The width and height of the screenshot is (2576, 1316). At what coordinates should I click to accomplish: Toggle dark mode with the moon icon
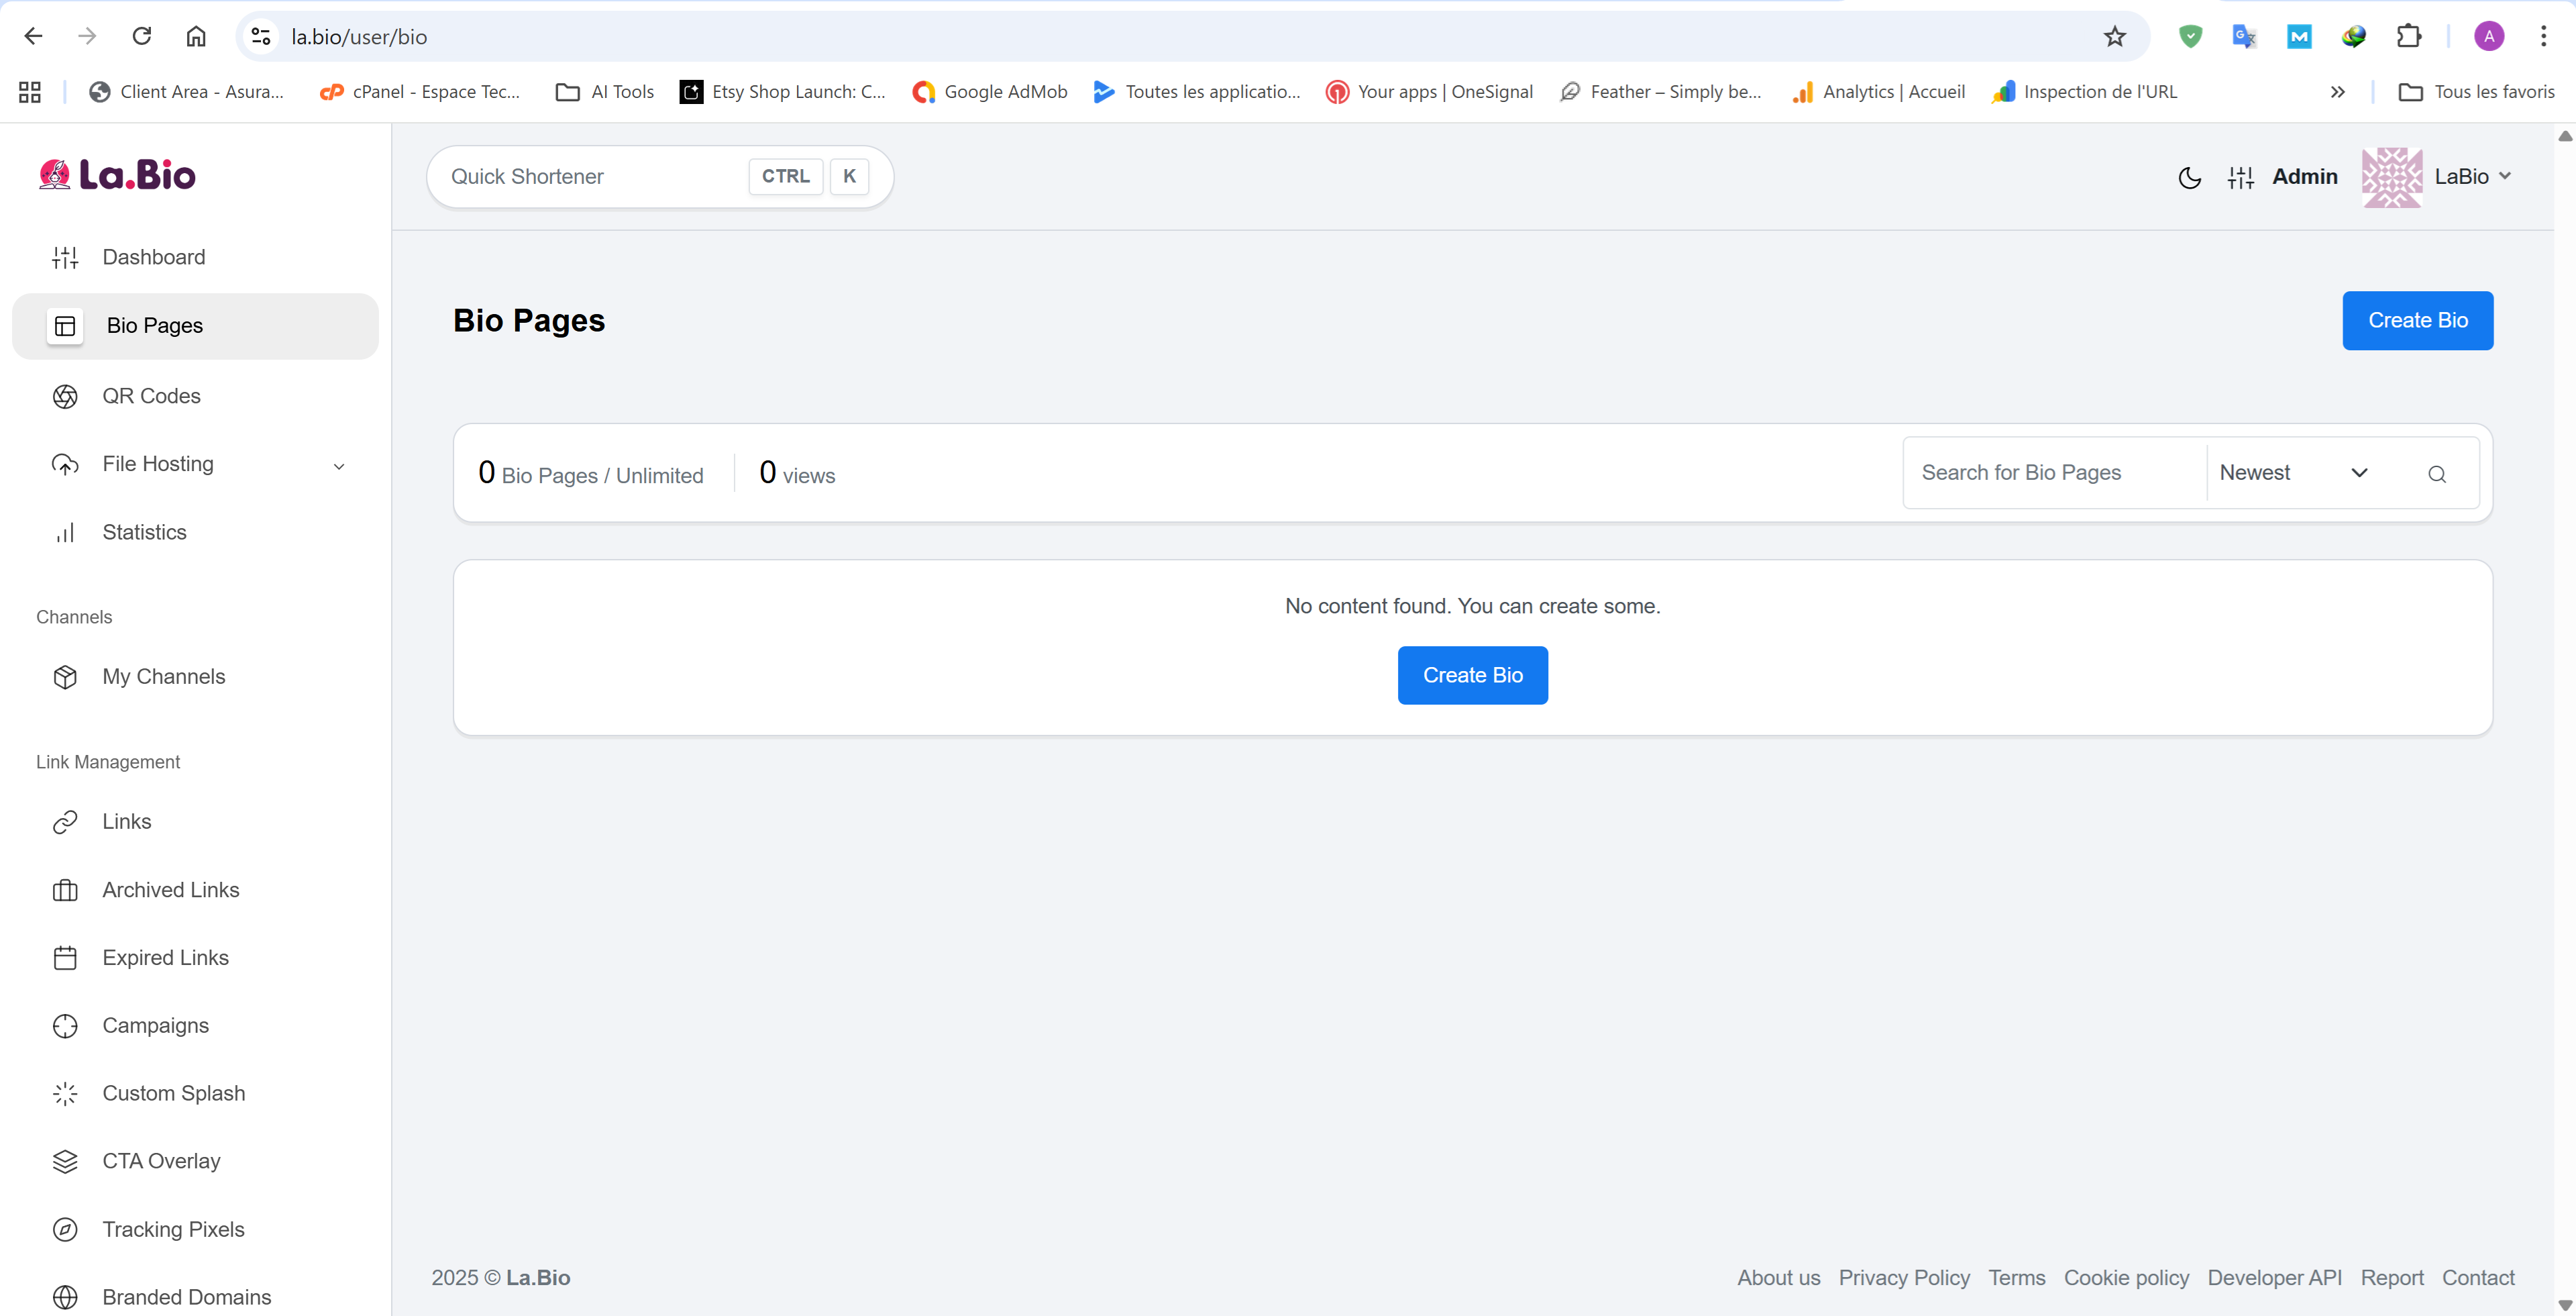point(2188,178)
